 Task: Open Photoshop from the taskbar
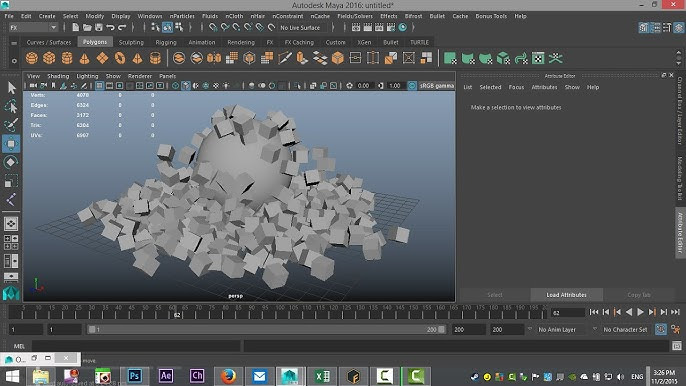click(x=134, y=376)
